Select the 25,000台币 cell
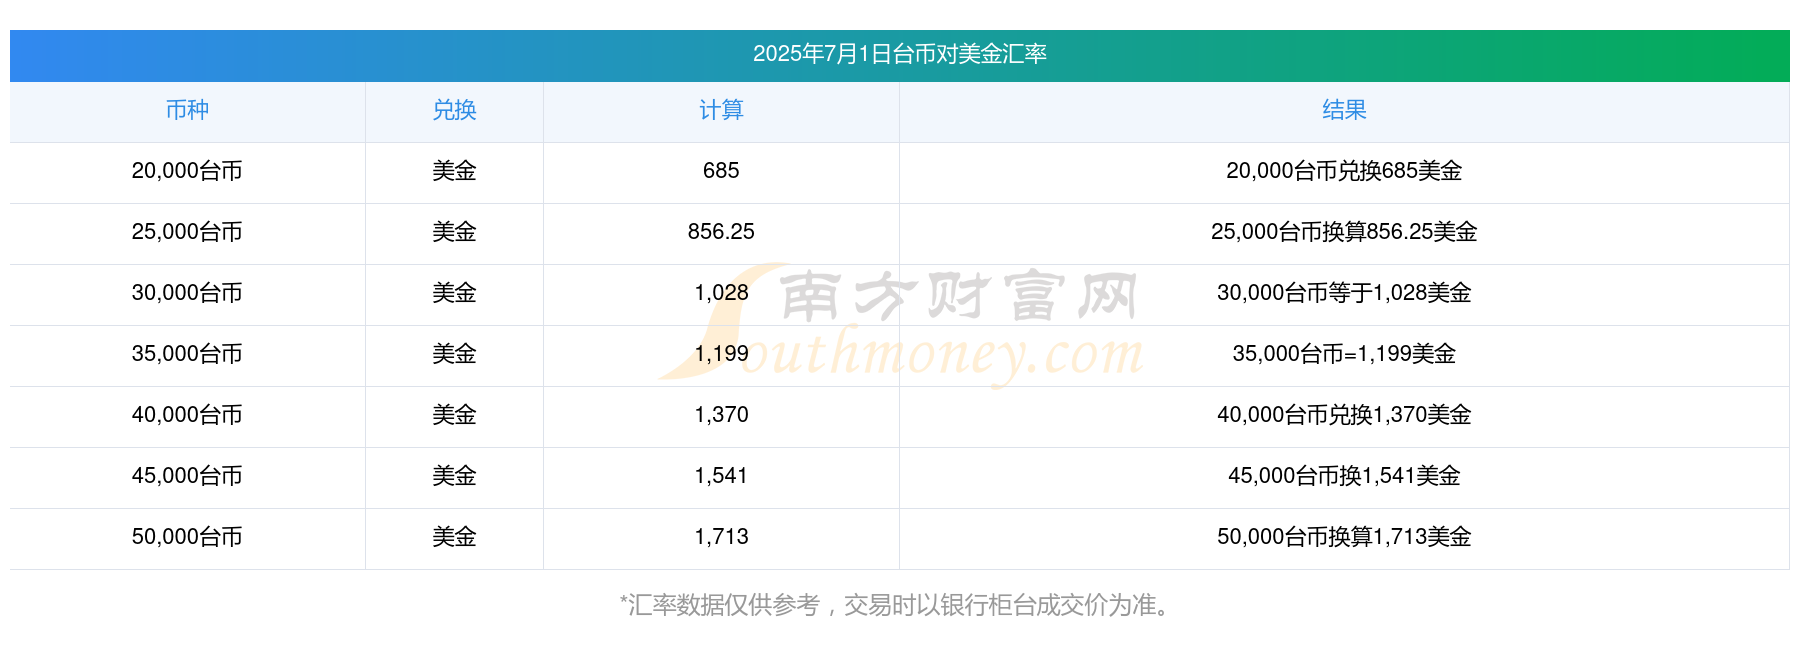 tap(187, 232)
